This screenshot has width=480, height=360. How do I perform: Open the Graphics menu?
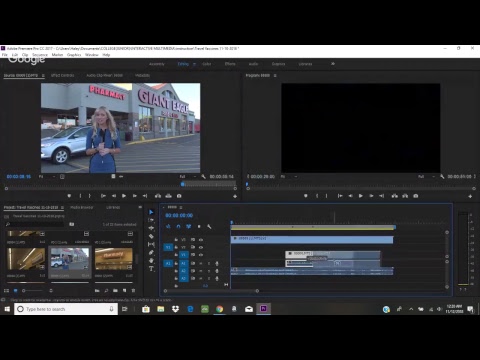point(74,55)
